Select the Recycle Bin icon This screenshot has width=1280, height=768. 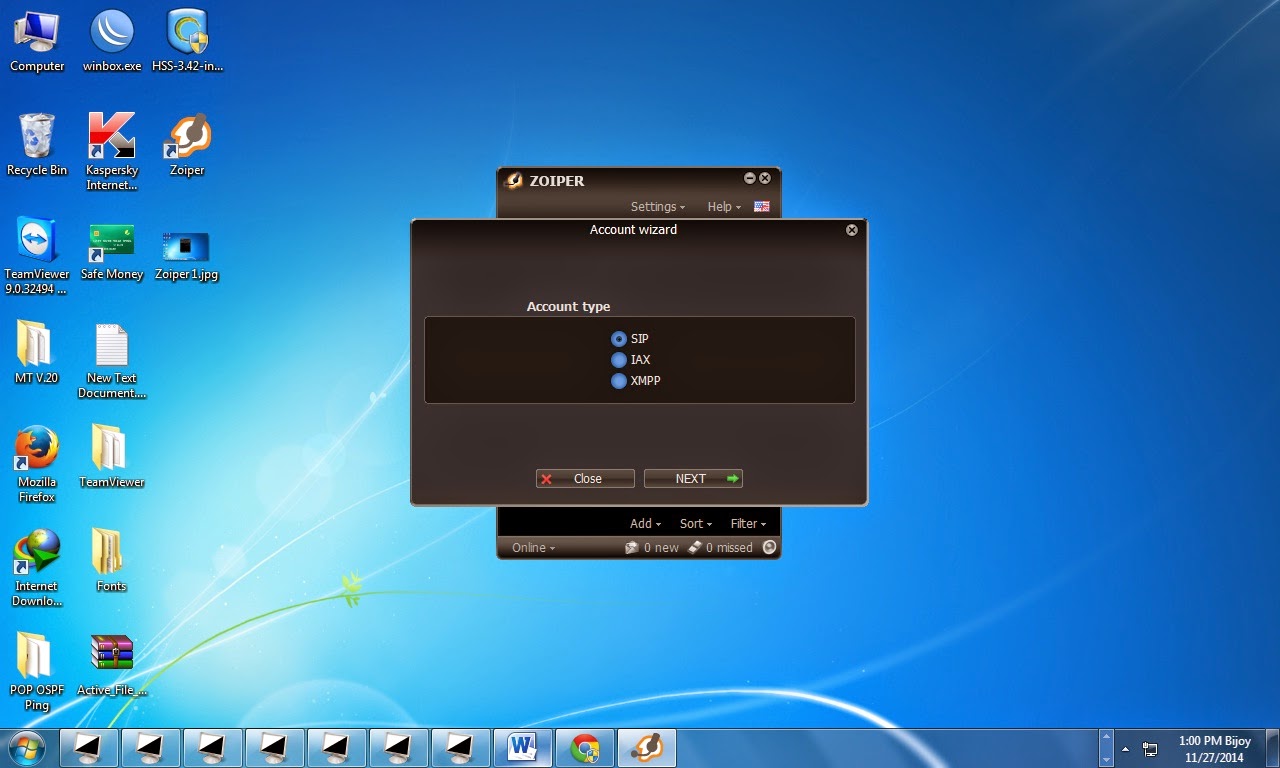point(37,145)
